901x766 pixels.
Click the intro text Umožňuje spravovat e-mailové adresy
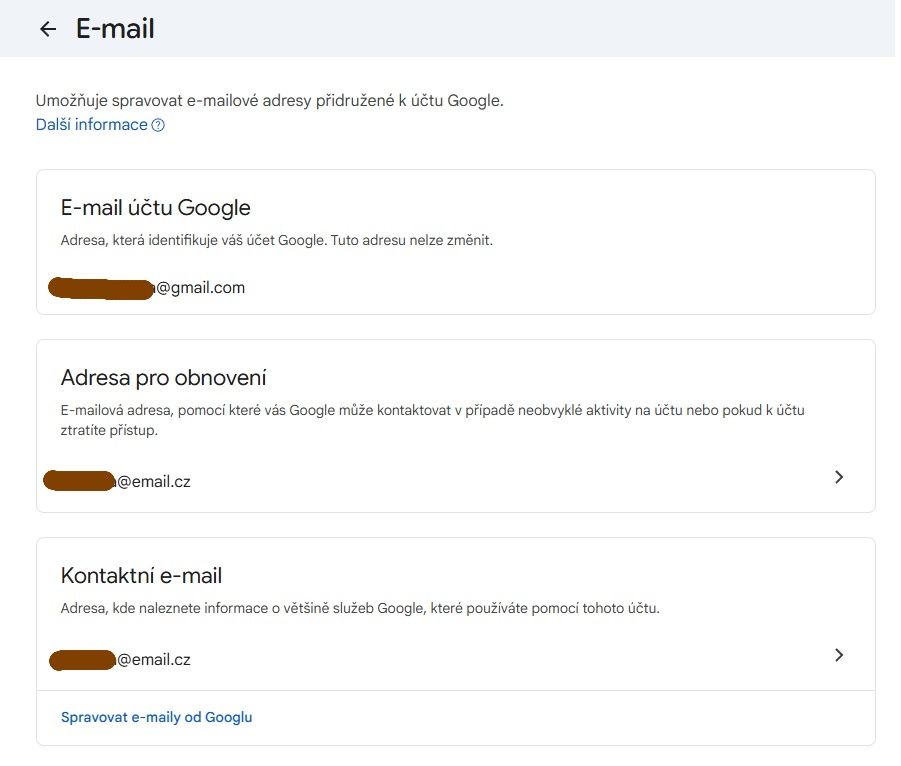pyautogui.click(x=269, y=100)
